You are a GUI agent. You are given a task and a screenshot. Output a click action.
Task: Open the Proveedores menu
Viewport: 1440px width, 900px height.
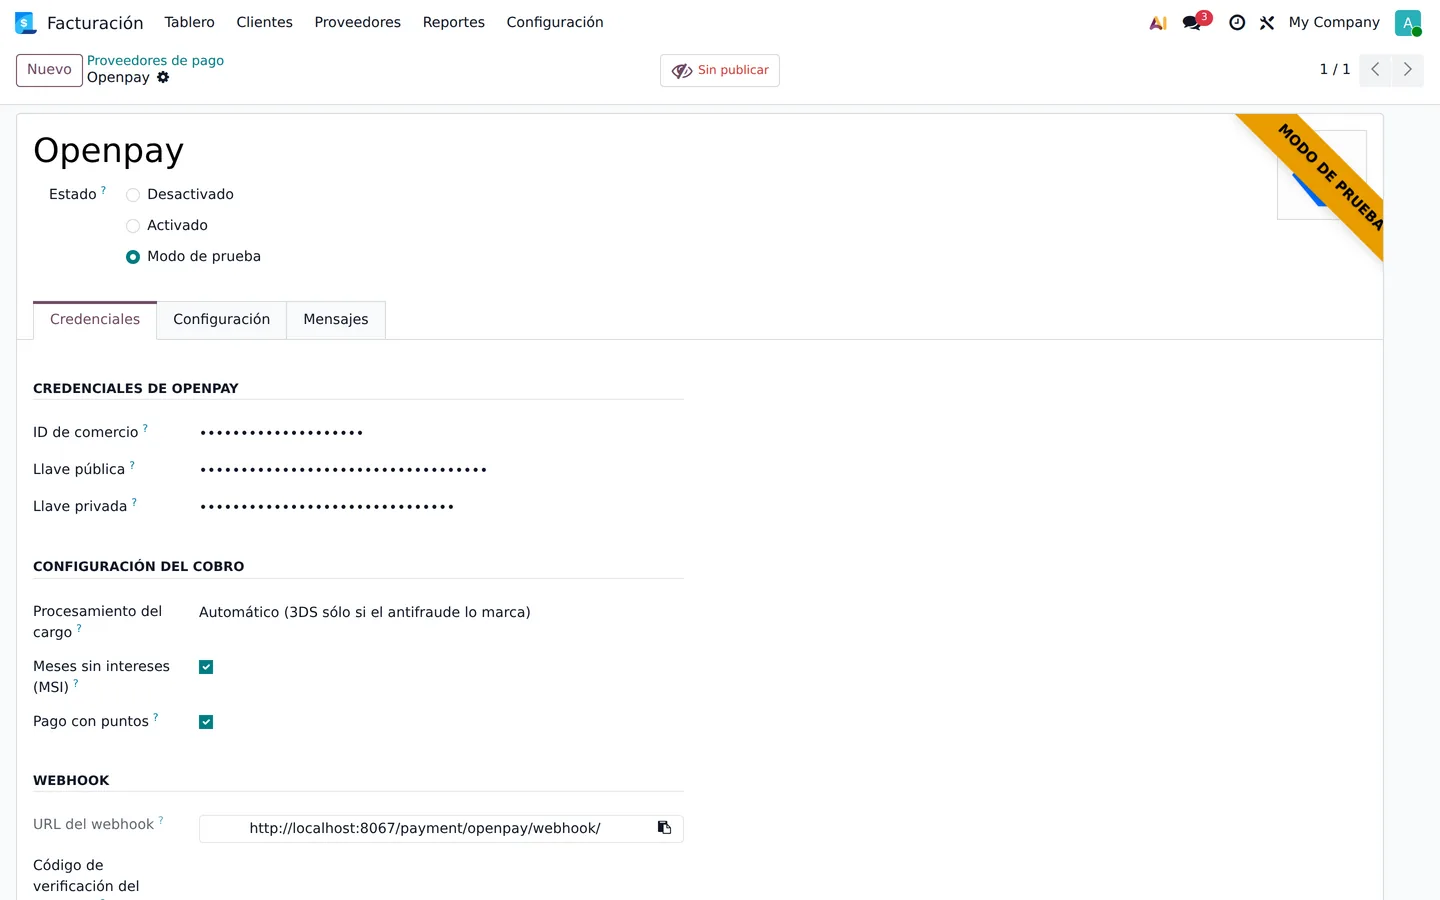click(x=358, y=22)
